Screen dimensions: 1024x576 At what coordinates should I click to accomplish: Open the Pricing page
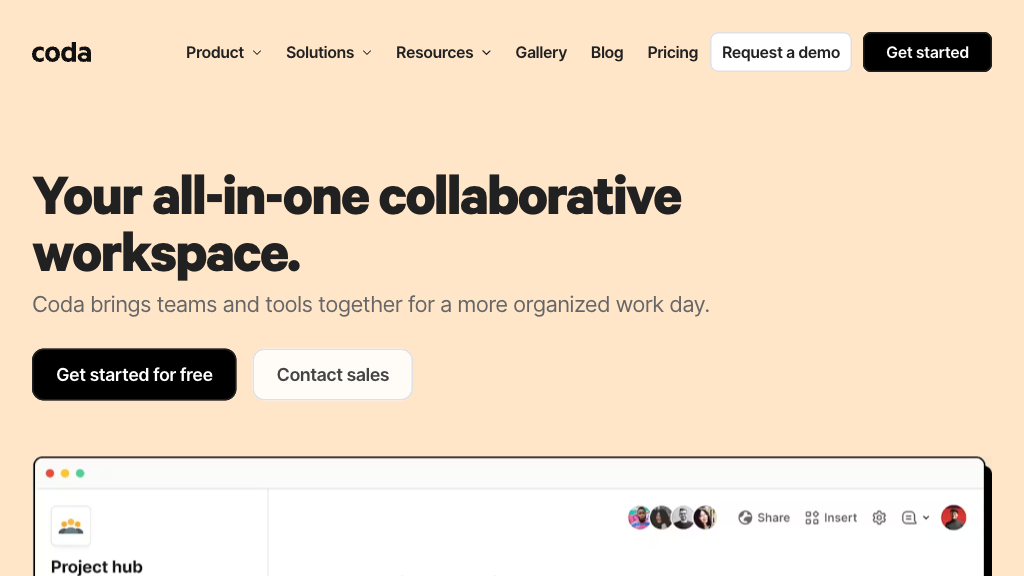pos(672,53)
